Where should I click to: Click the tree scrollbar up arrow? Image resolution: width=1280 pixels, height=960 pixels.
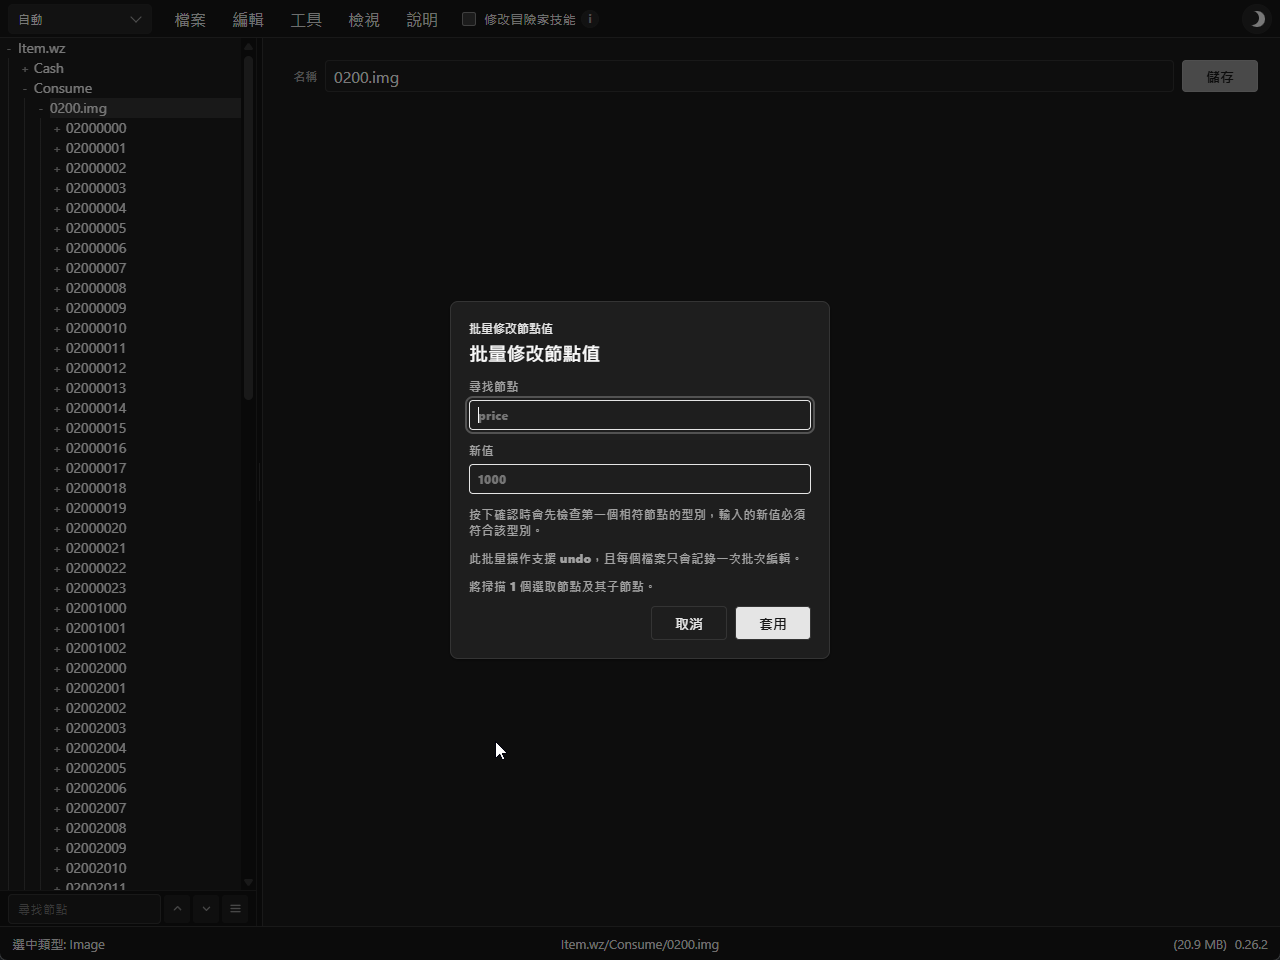pos(248,47)
